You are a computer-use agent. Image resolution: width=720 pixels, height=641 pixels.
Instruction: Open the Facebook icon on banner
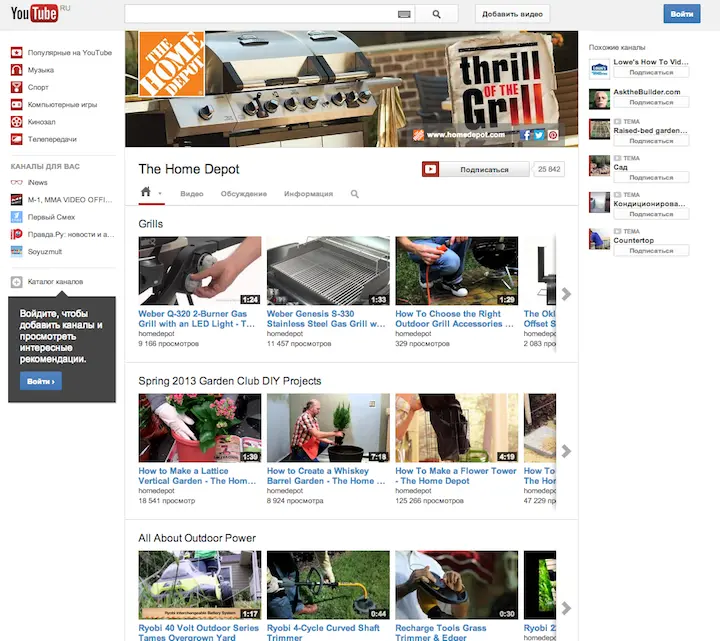coord(526,135)
